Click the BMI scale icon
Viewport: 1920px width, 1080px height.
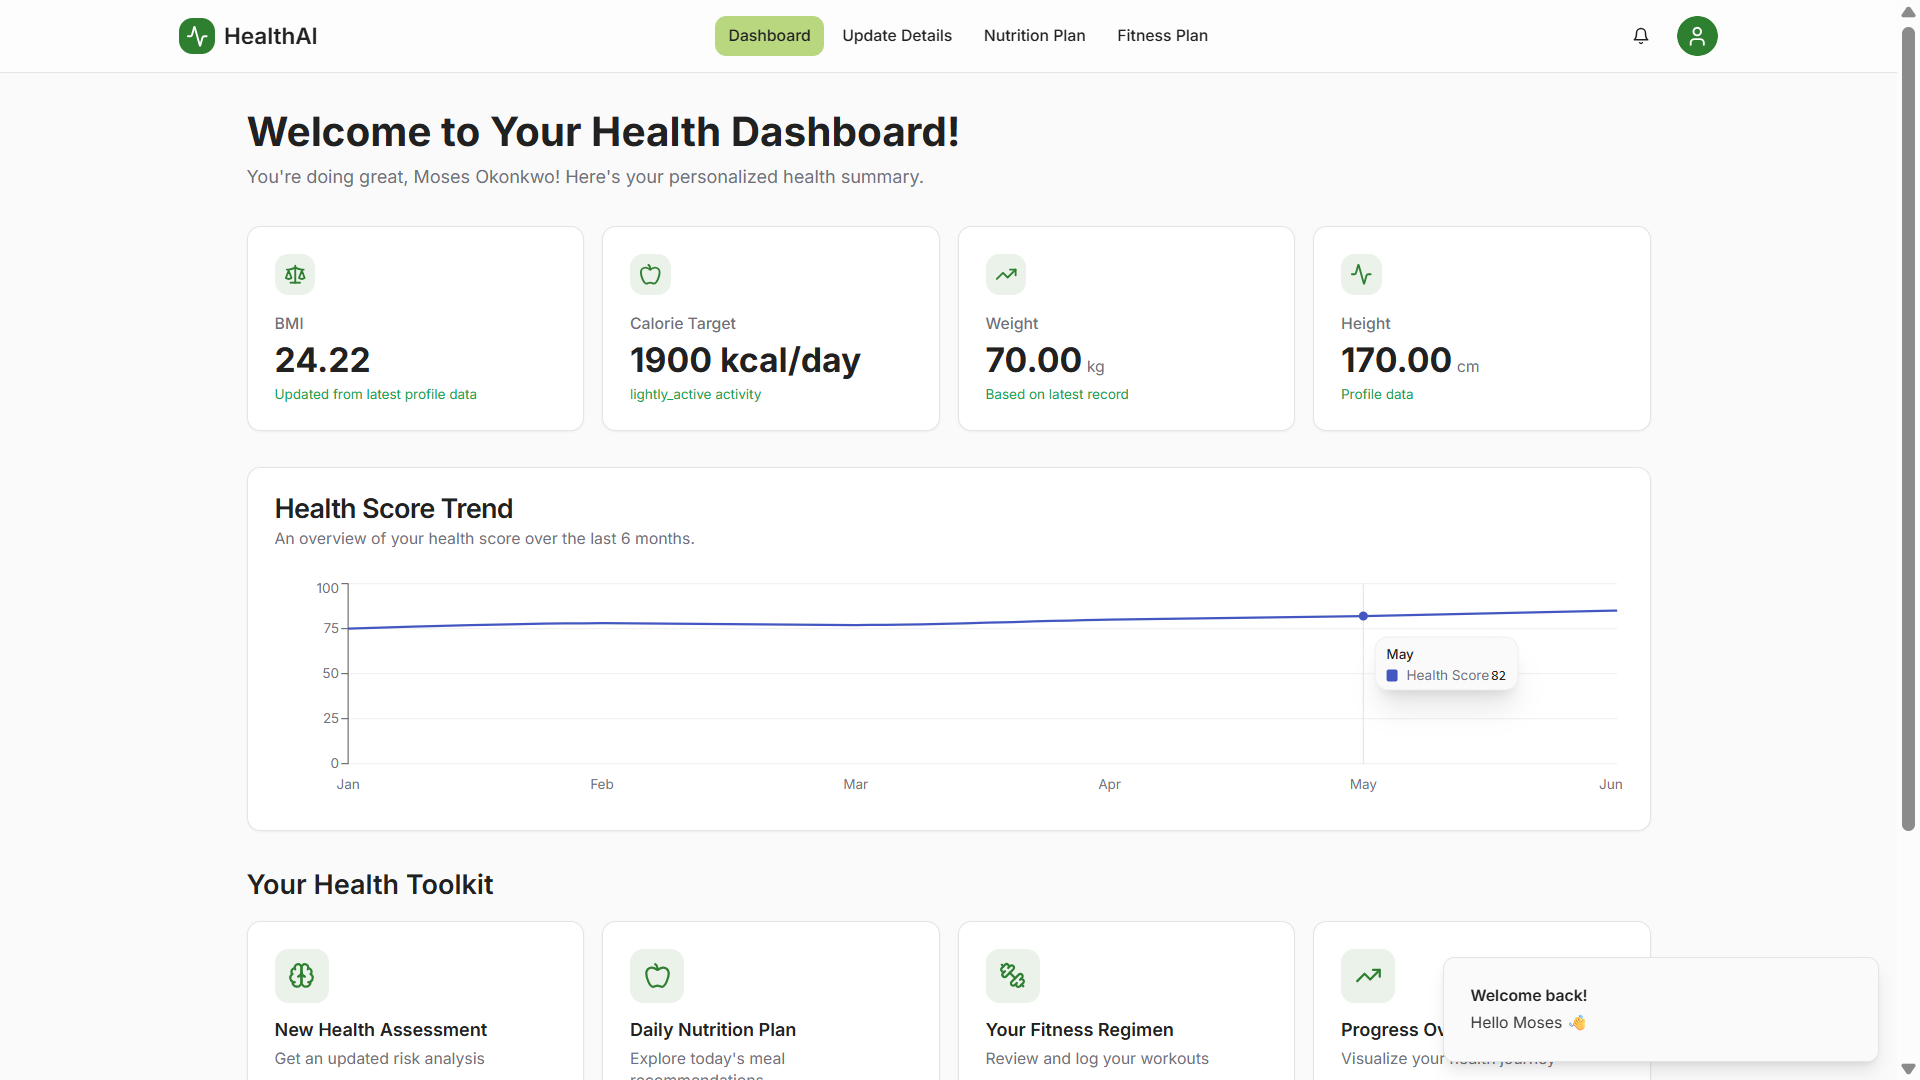coord(295,274)
